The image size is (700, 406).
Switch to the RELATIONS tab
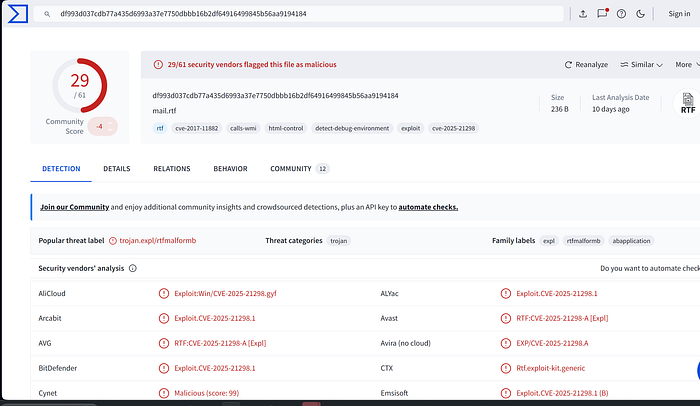(x=172, y=169)
